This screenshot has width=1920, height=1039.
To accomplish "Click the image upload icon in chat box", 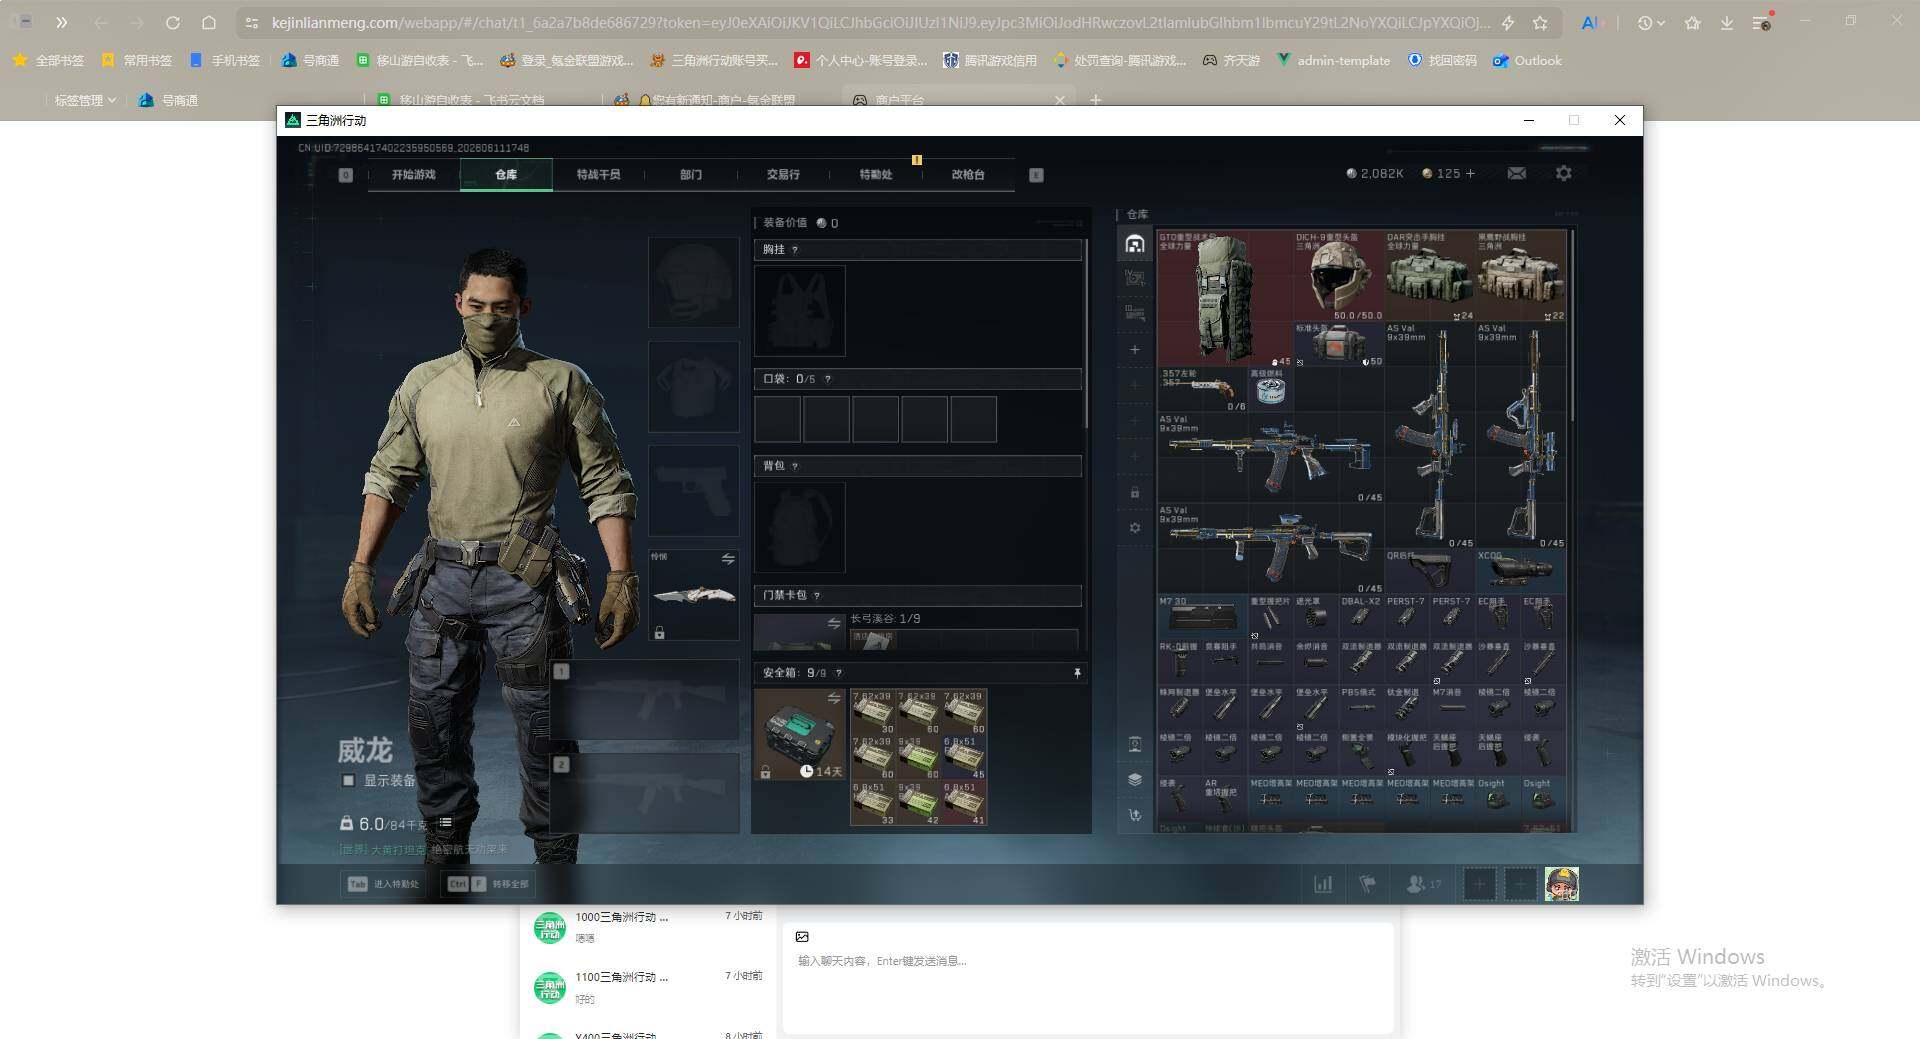I will [x=802, y=937].
